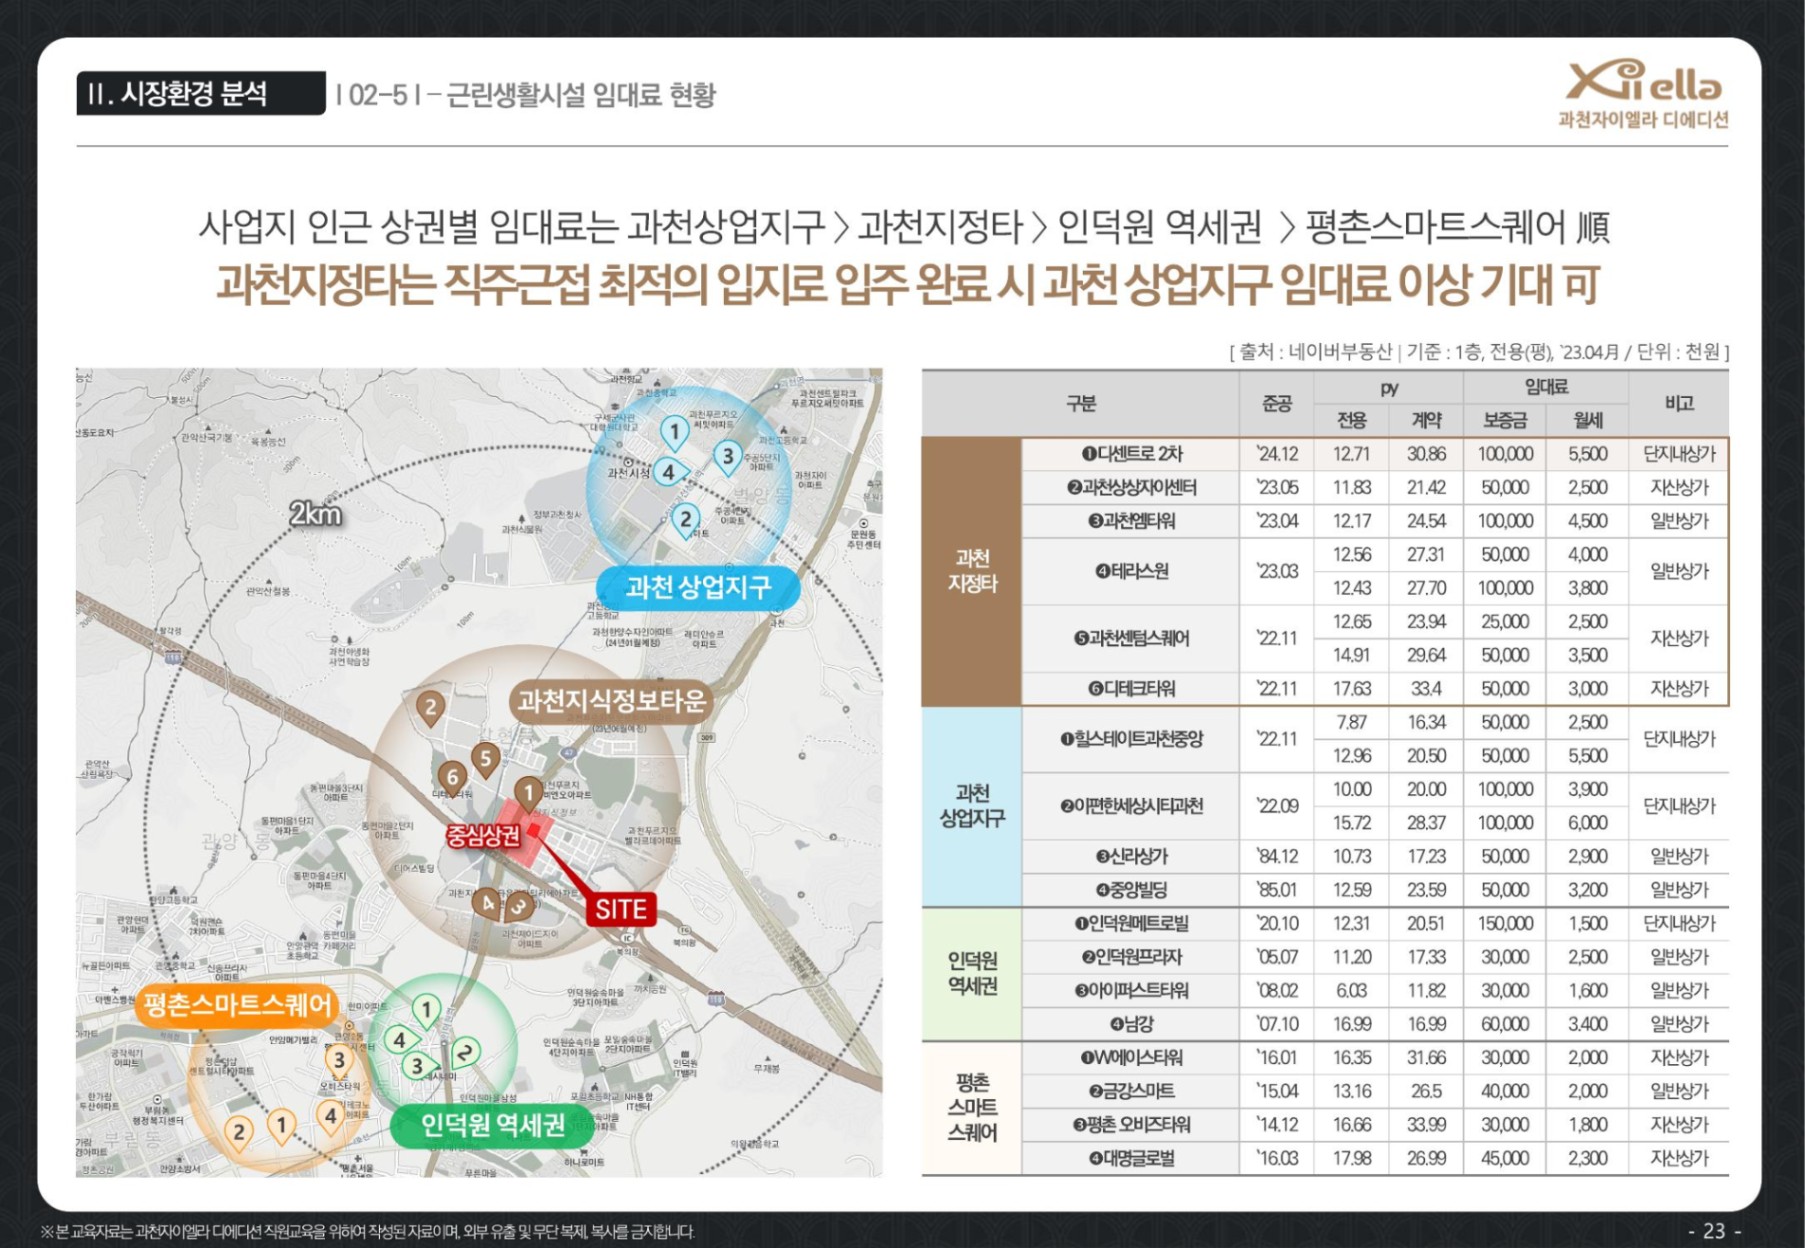Click blue map marker 2 in 과천 상업지구
This screenshot has width=1805, height=1248.
[x=685, y=521]
